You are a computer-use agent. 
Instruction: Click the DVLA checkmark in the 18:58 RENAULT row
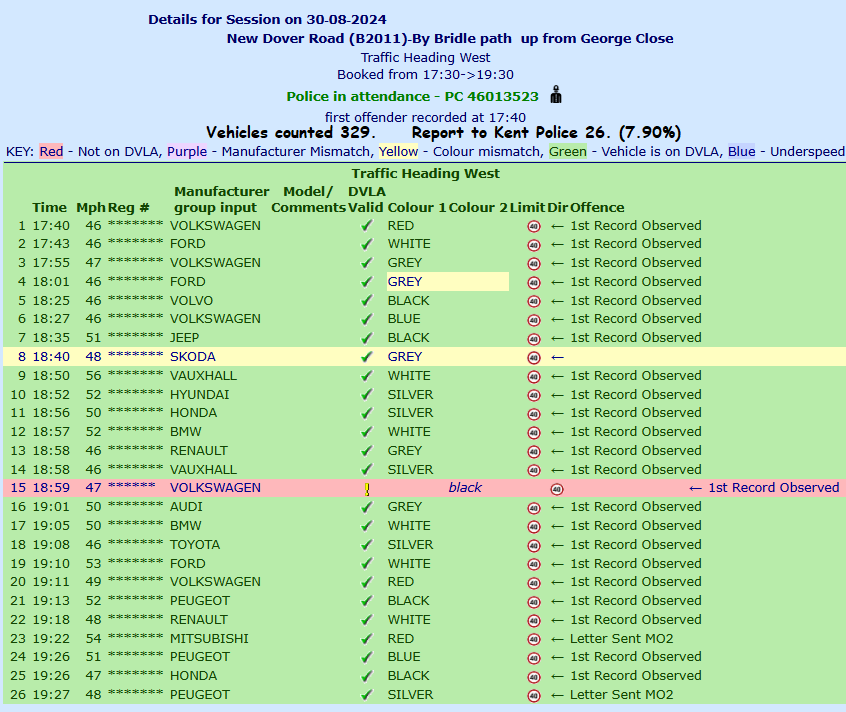[366, 451]
